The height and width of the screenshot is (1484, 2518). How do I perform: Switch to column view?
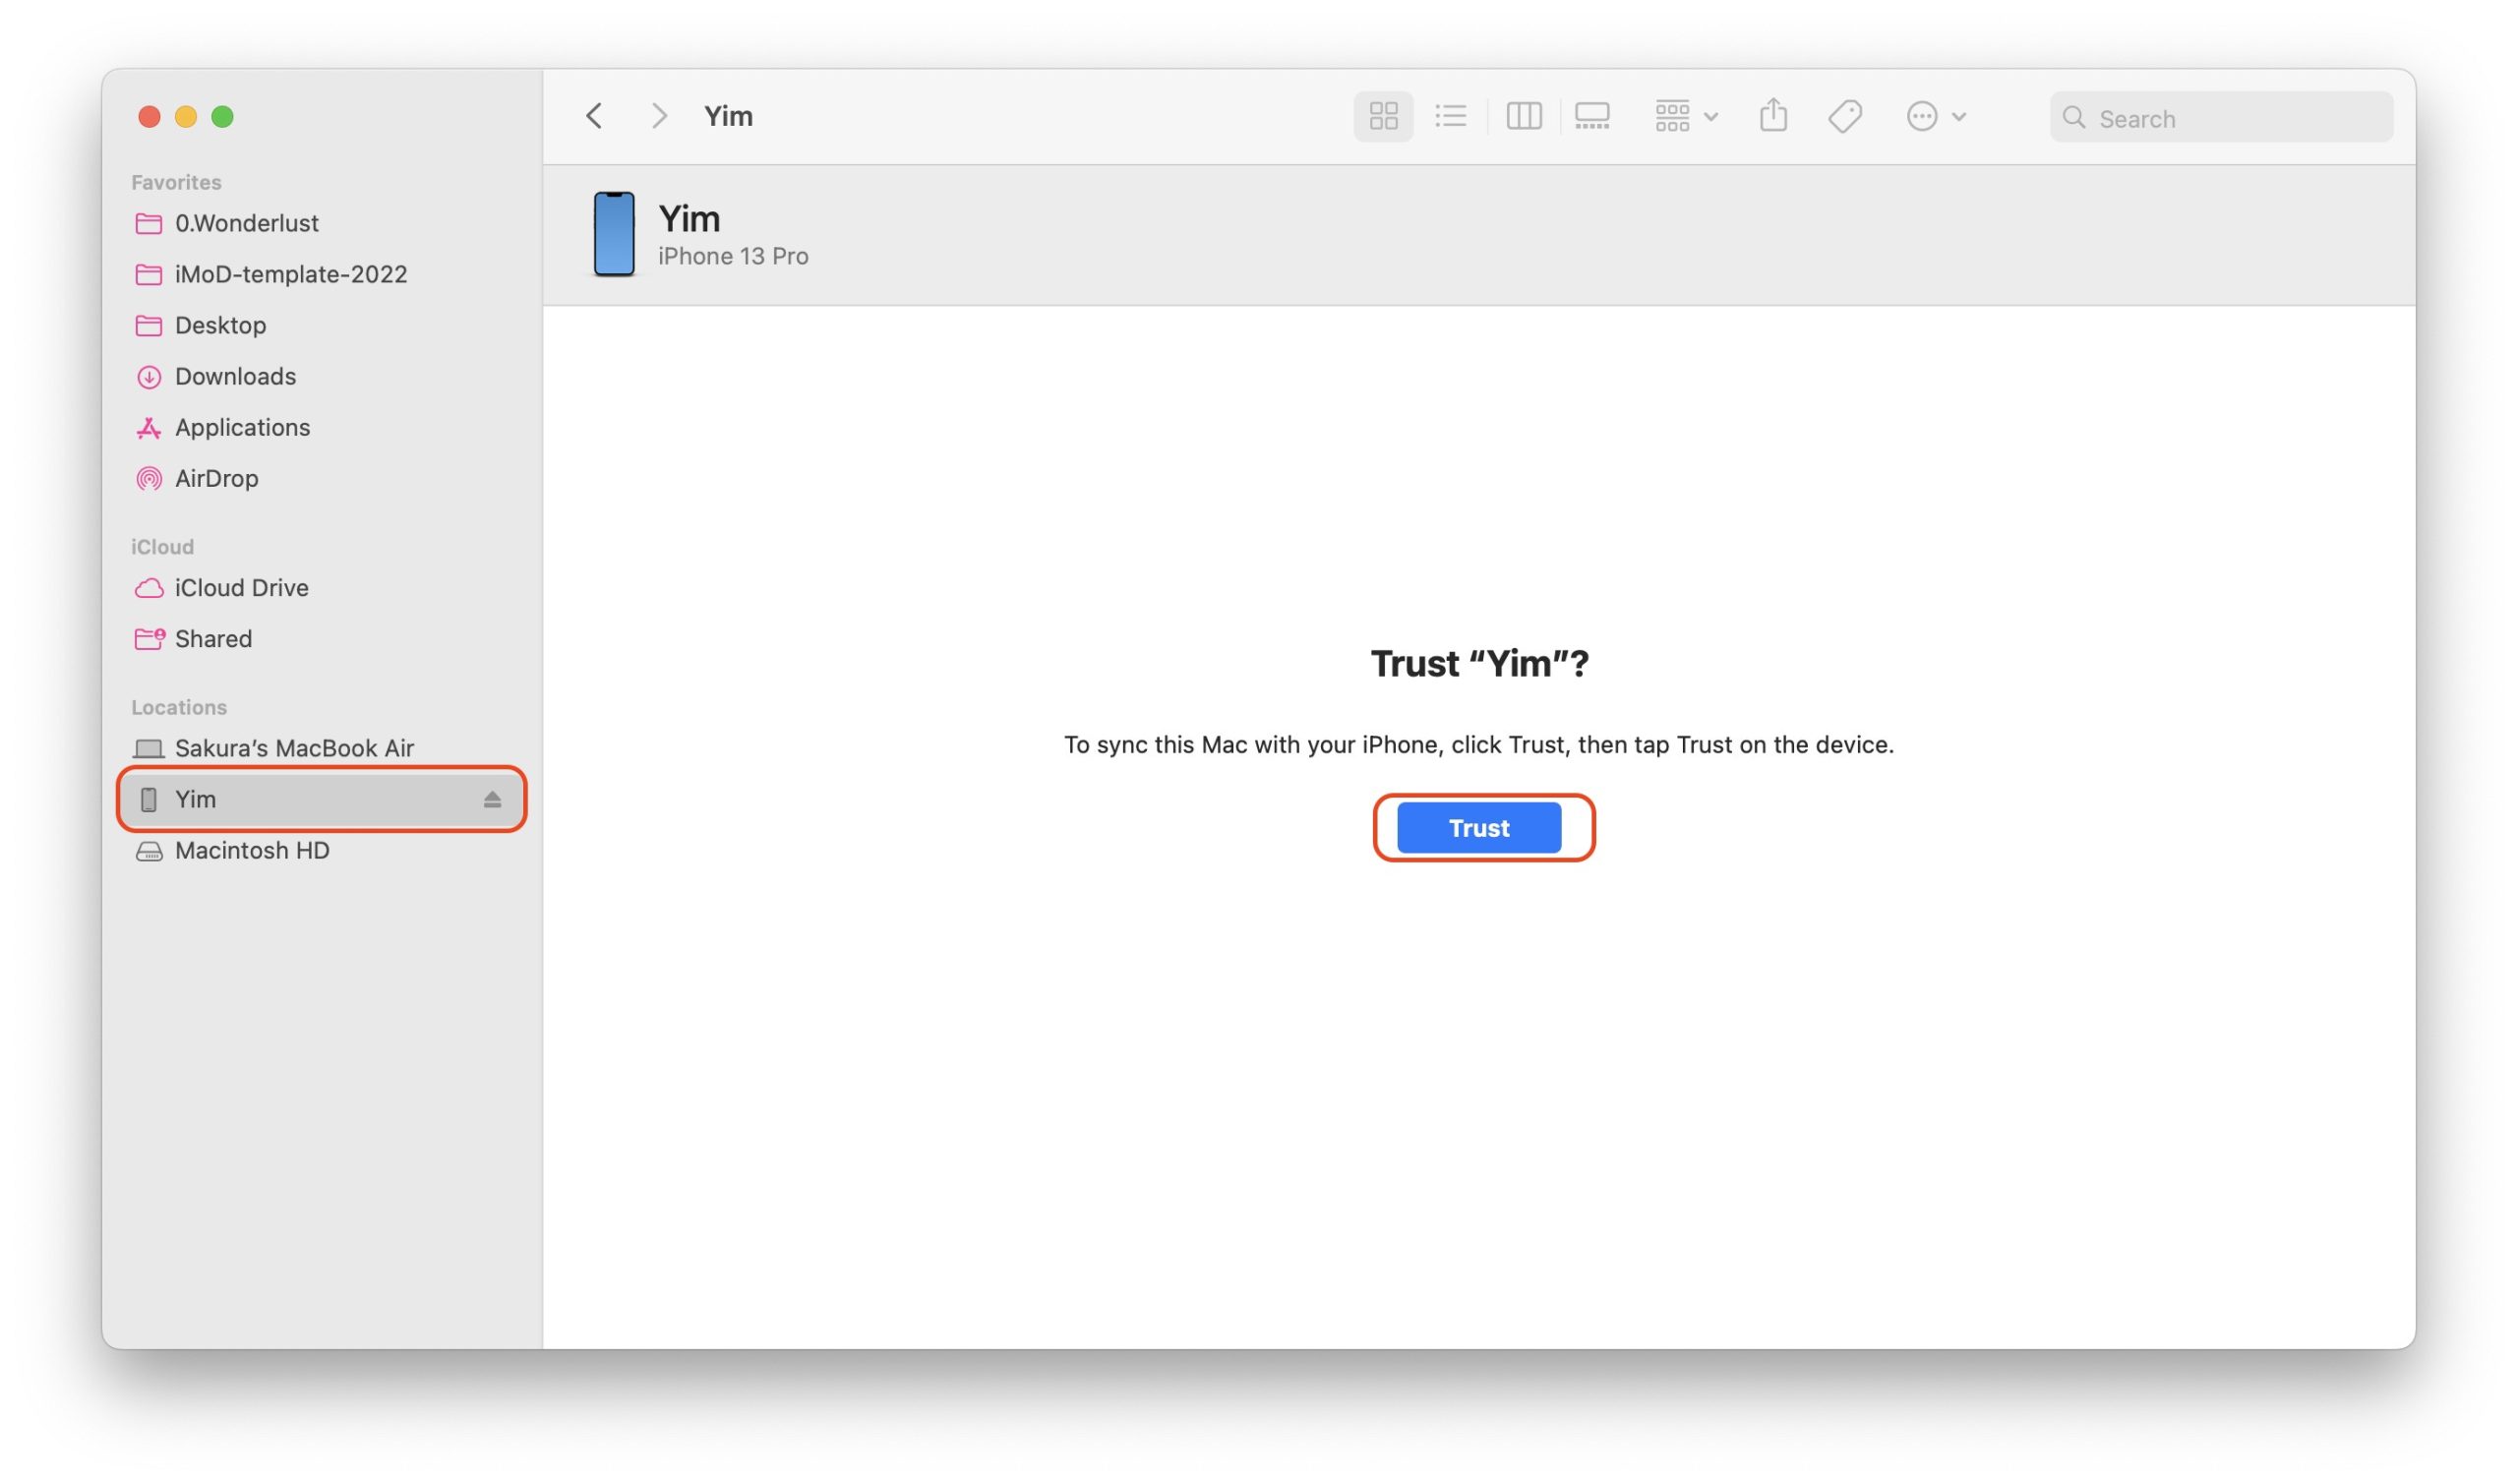(1523, 116)
